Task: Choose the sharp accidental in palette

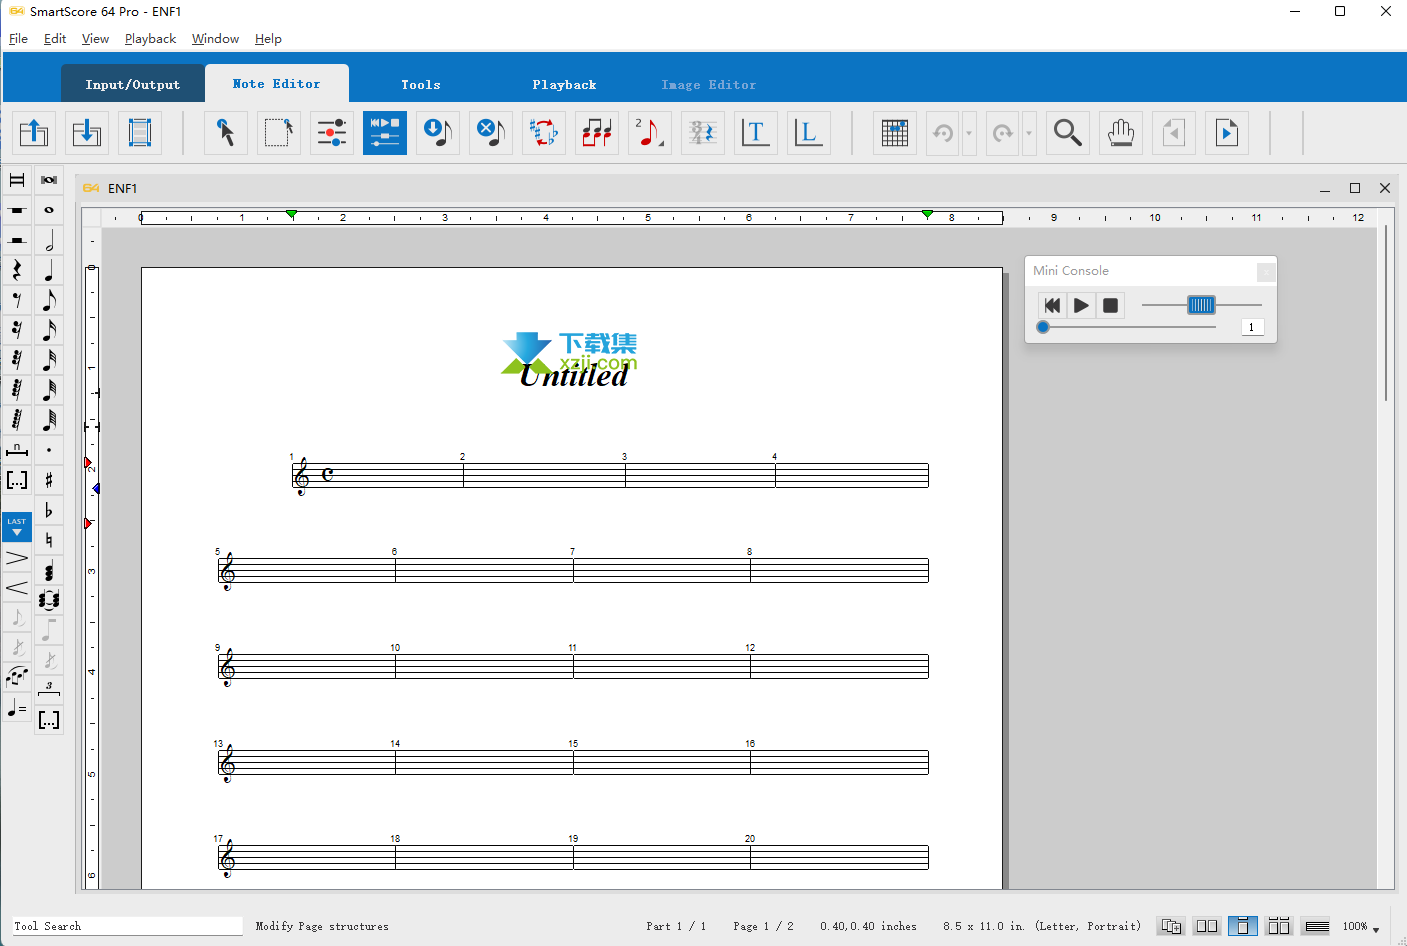Action: [x=49, y=481]
